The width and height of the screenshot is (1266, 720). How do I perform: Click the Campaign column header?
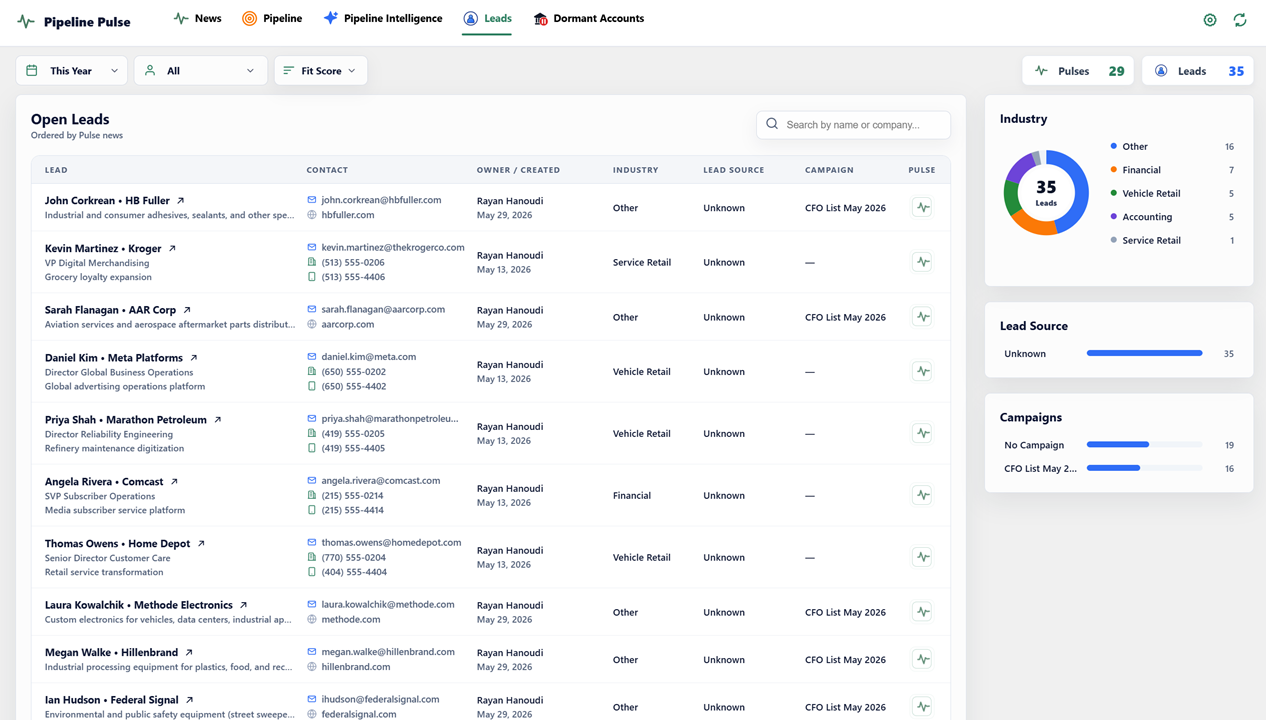[x=829, y=170]
